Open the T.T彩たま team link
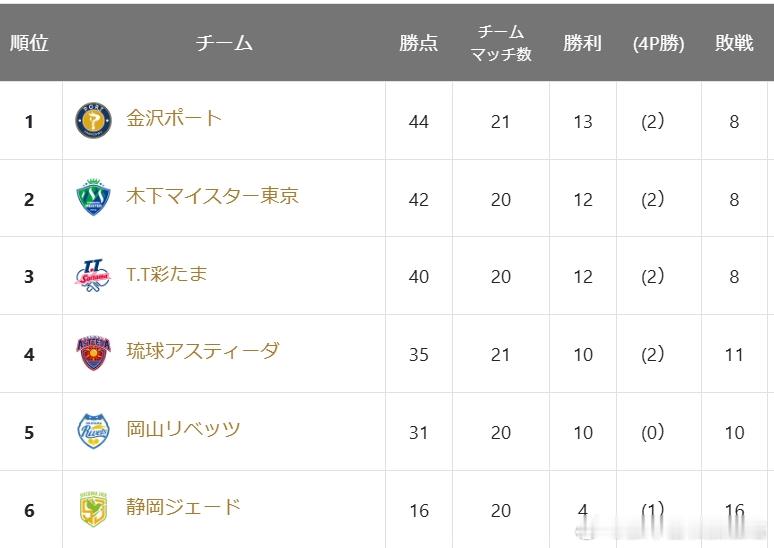This screenshot has height=548, width=774. point(166,274)
